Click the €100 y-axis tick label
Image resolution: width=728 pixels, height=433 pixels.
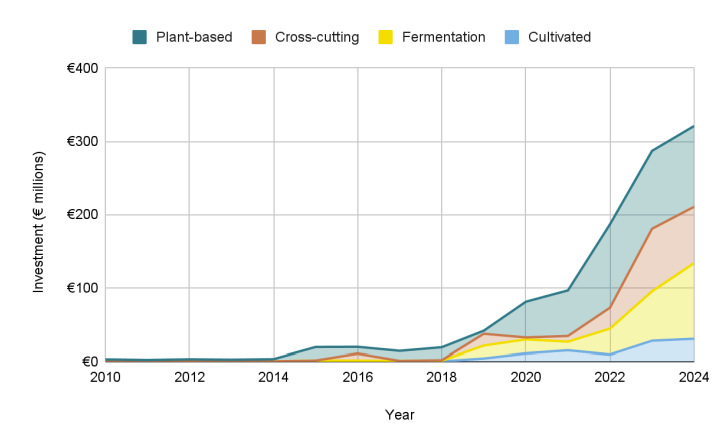(x=81, y=288)
